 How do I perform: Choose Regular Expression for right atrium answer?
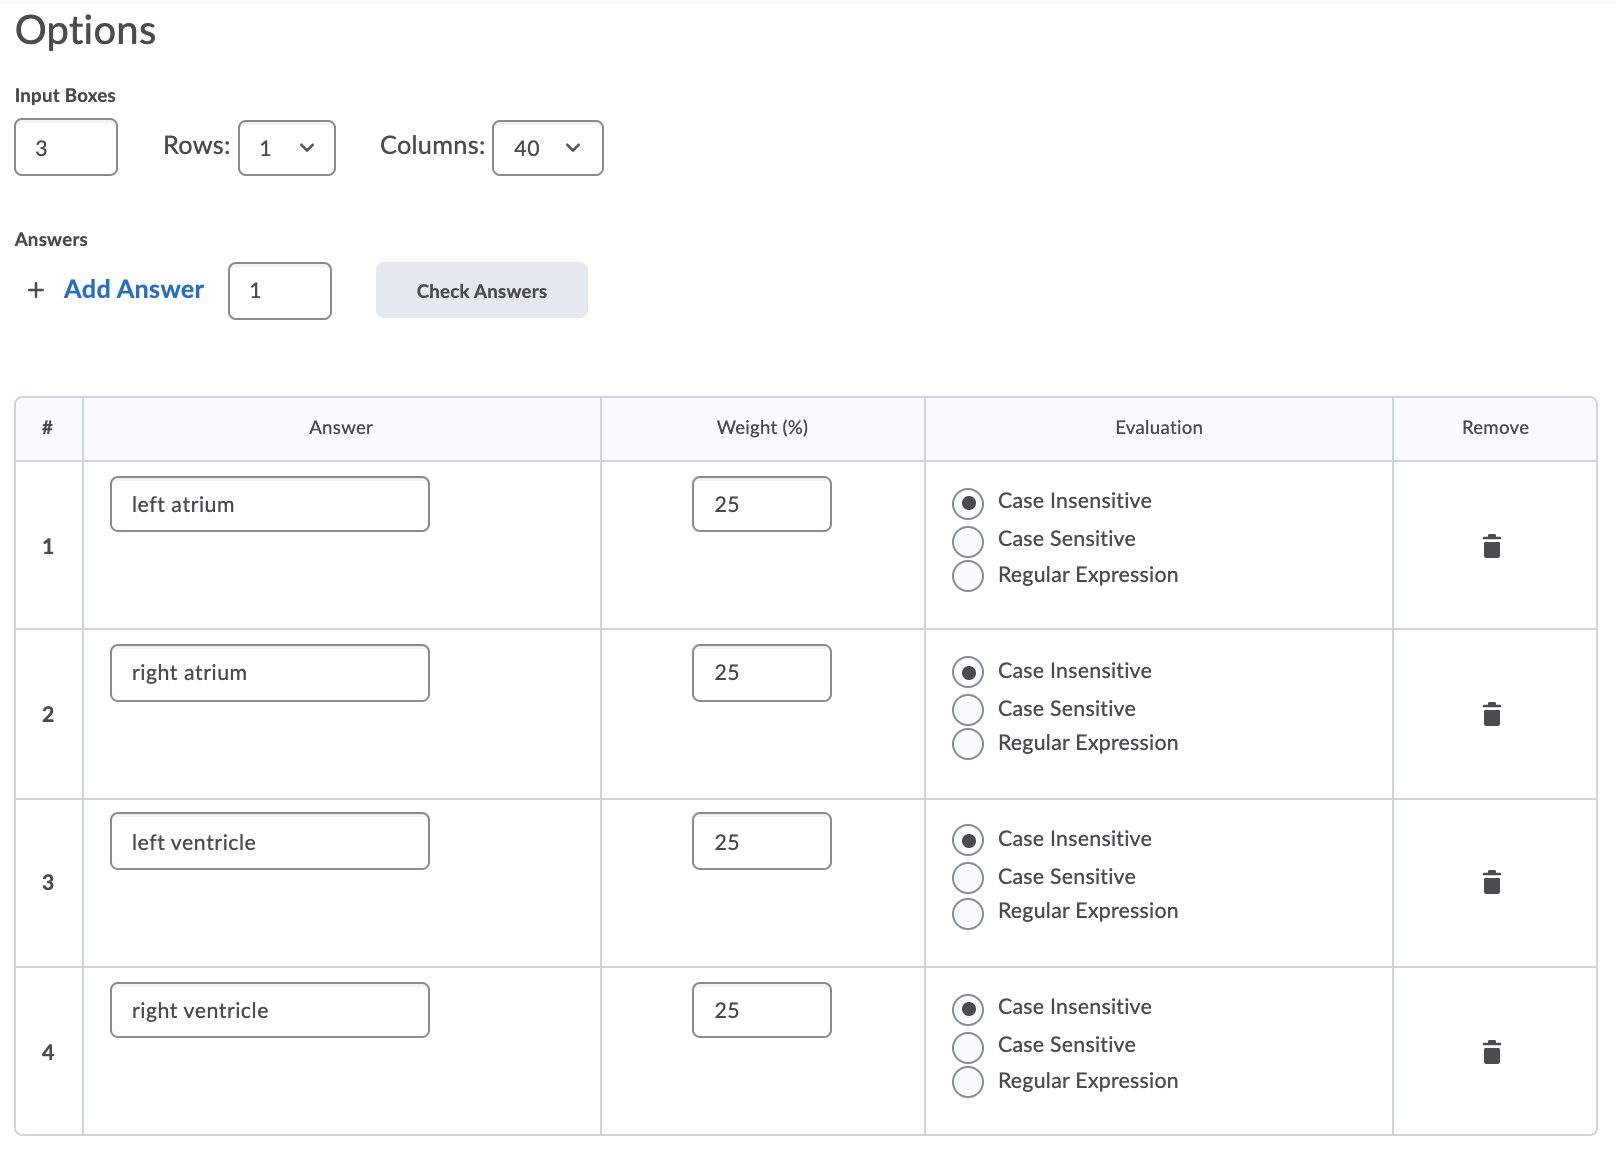tap(968, 744)
